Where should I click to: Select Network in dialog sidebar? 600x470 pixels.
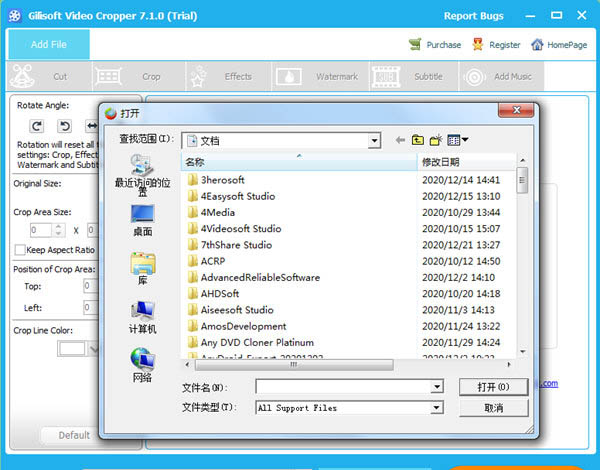pyautogui.click(x=142, y=366)
